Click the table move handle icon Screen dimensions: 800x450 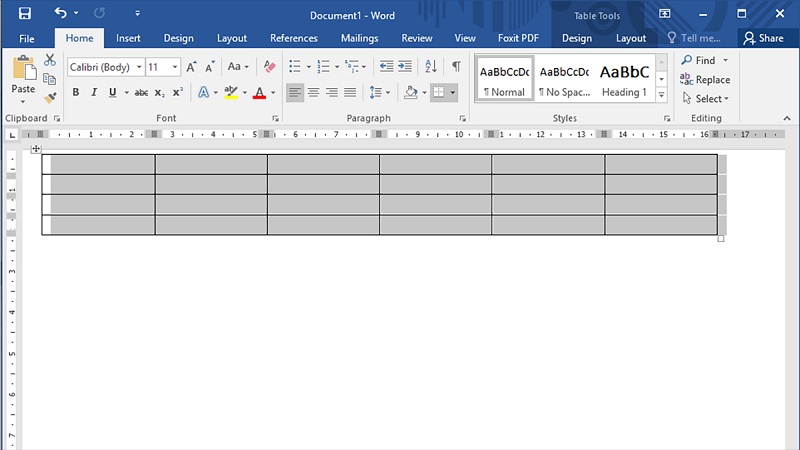click(36, 149)
